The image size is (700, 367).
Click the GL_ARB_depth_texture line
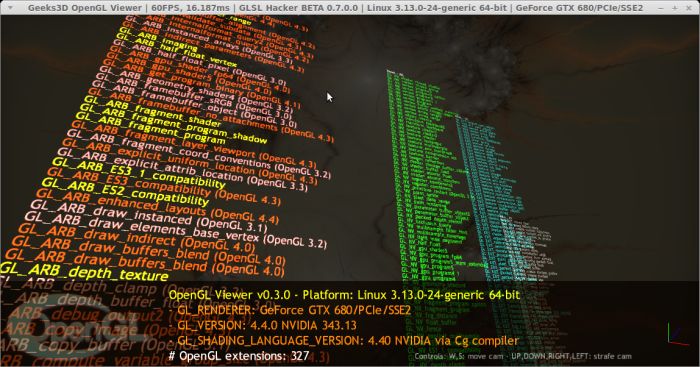(84, 271)
